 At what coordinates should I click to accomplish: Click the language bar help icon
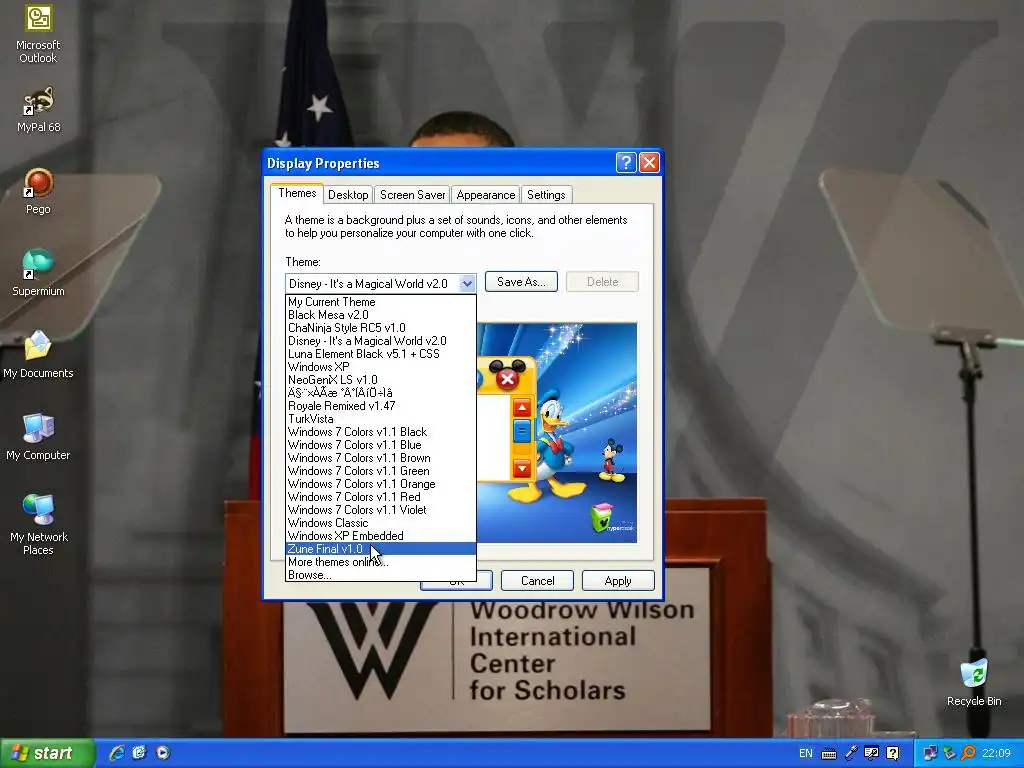pyautogui.click(x=893, y=753)
